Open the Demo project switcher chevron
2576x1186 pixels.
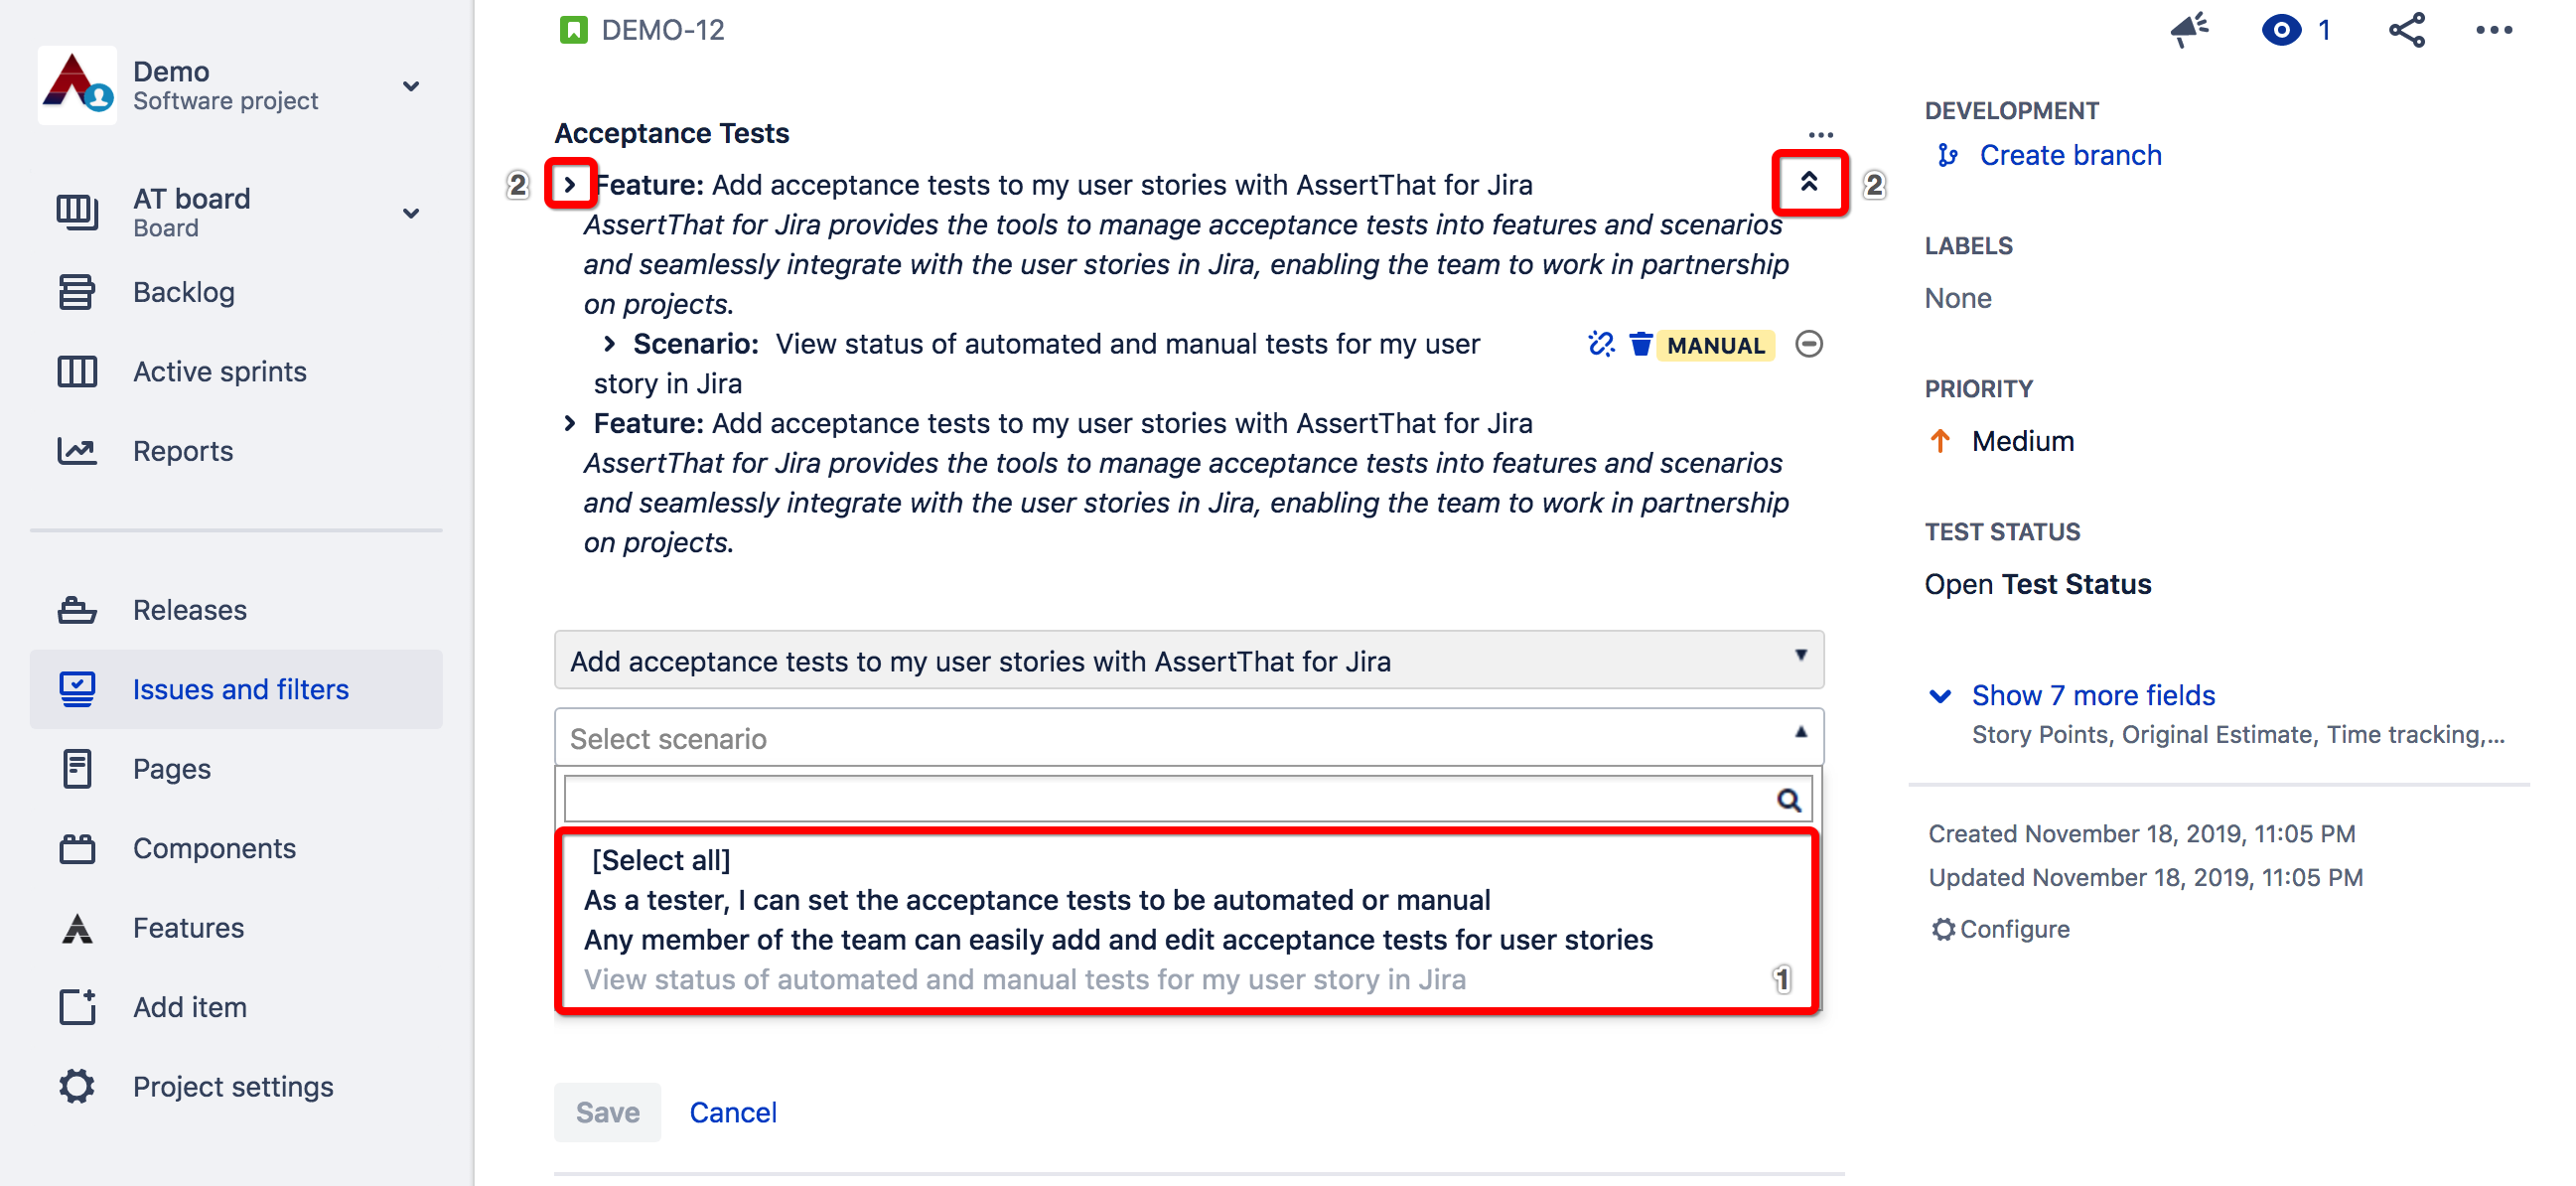[411, 86]
